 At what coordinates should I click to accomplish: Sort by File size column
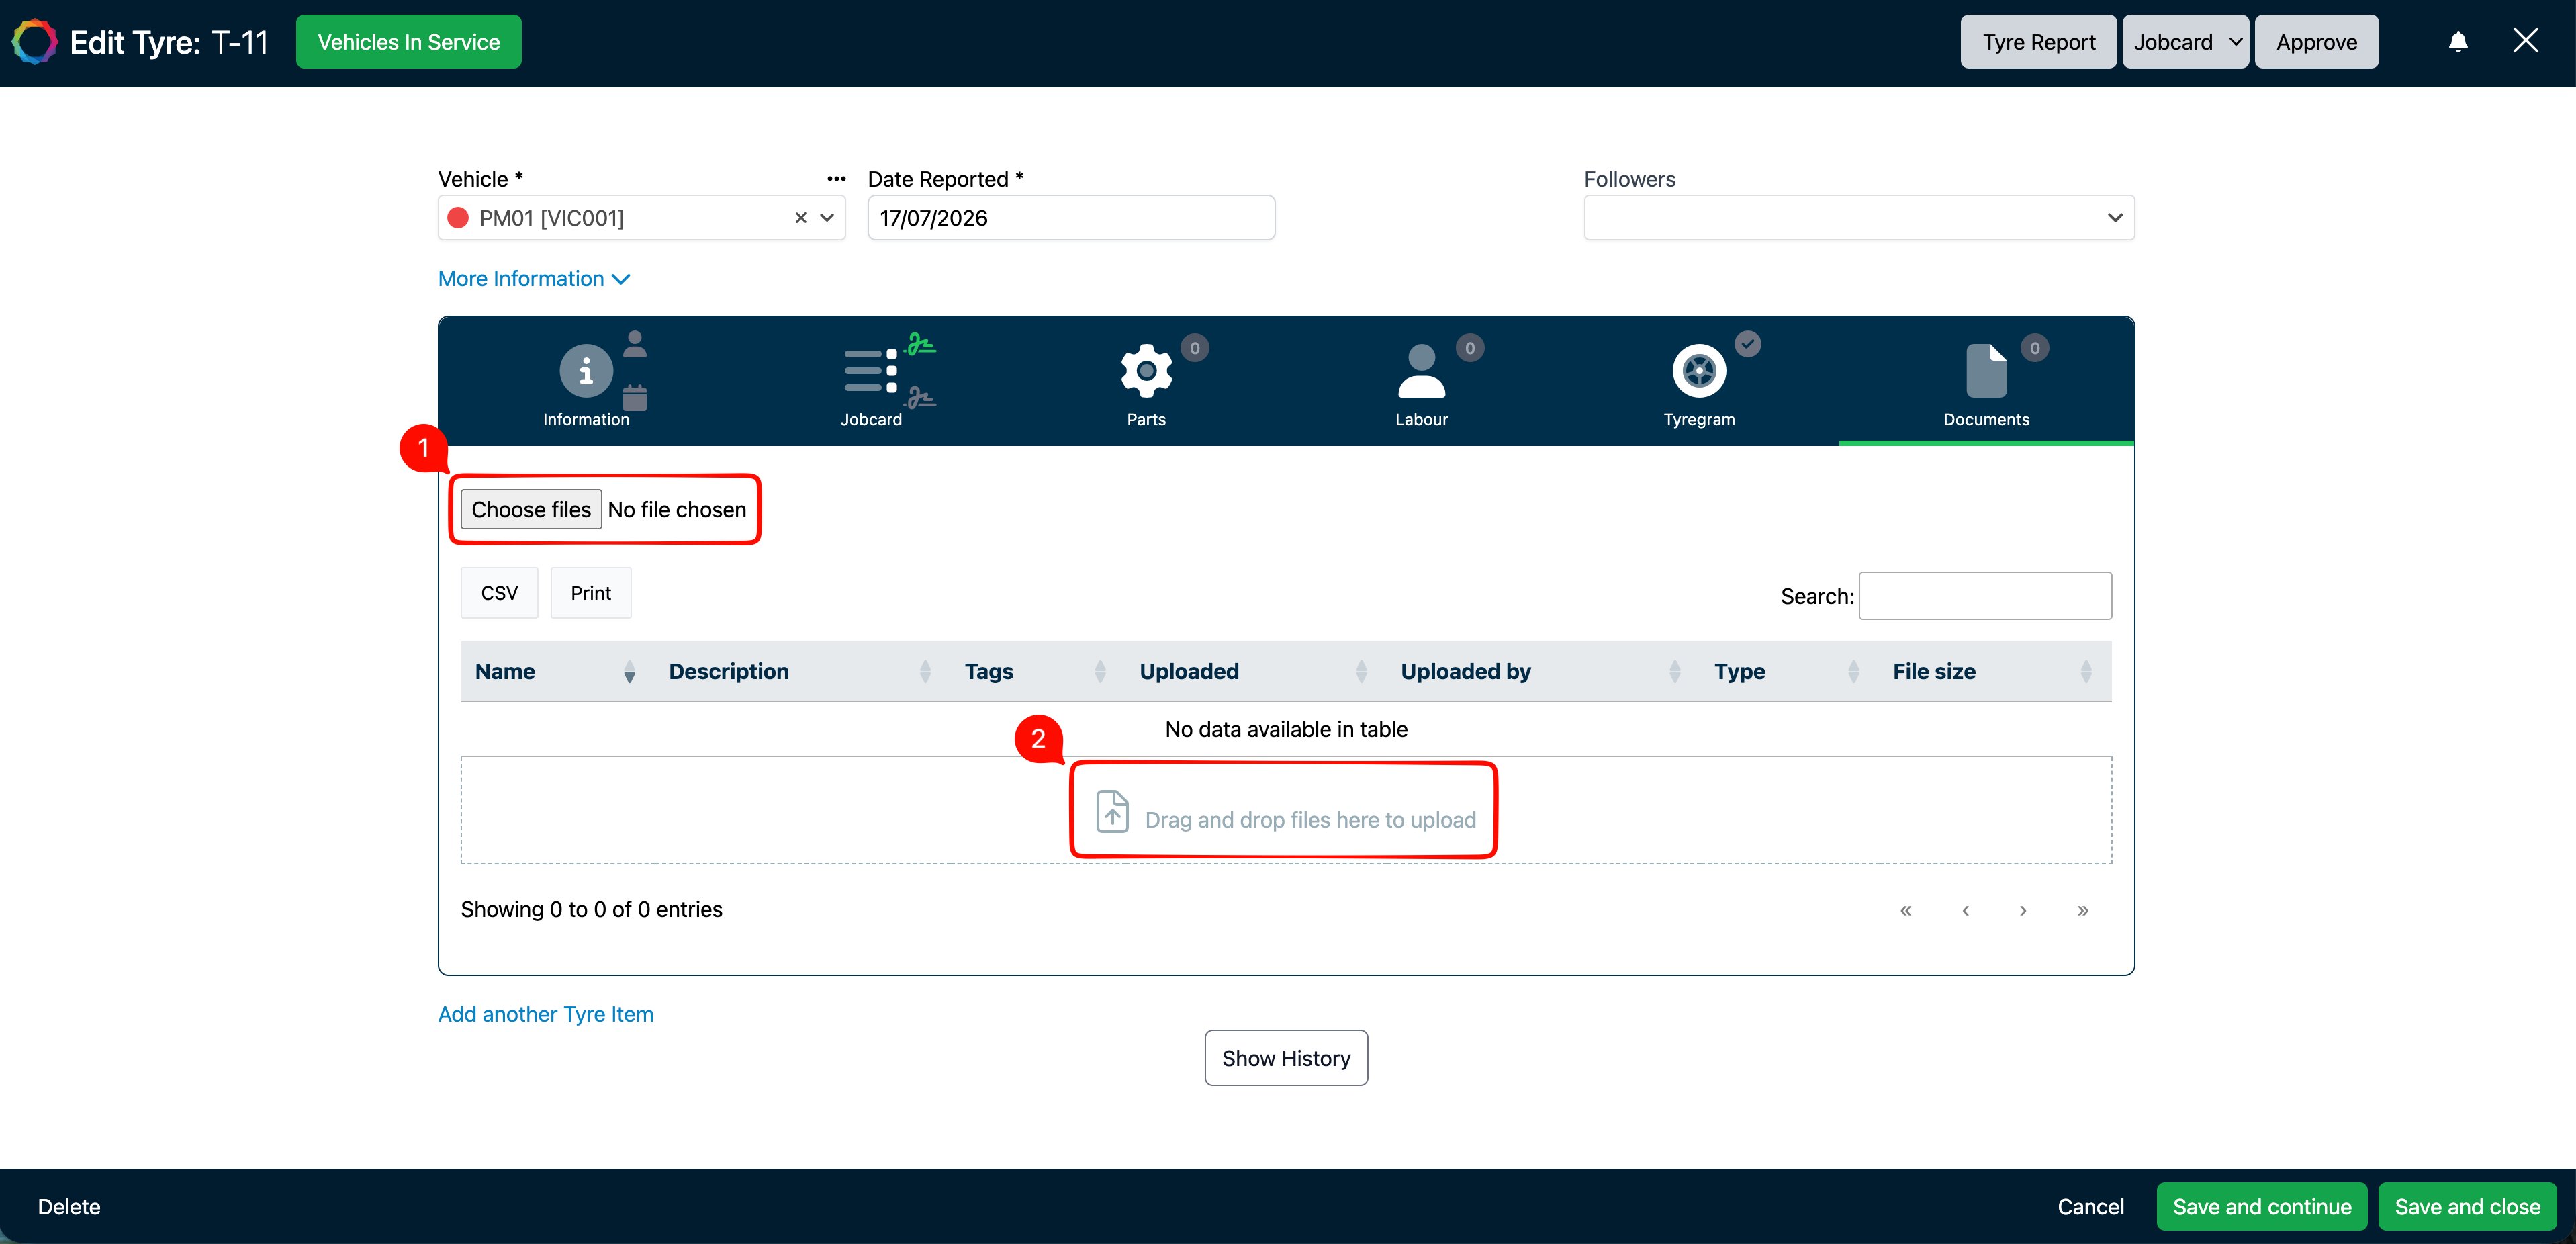1995,672
